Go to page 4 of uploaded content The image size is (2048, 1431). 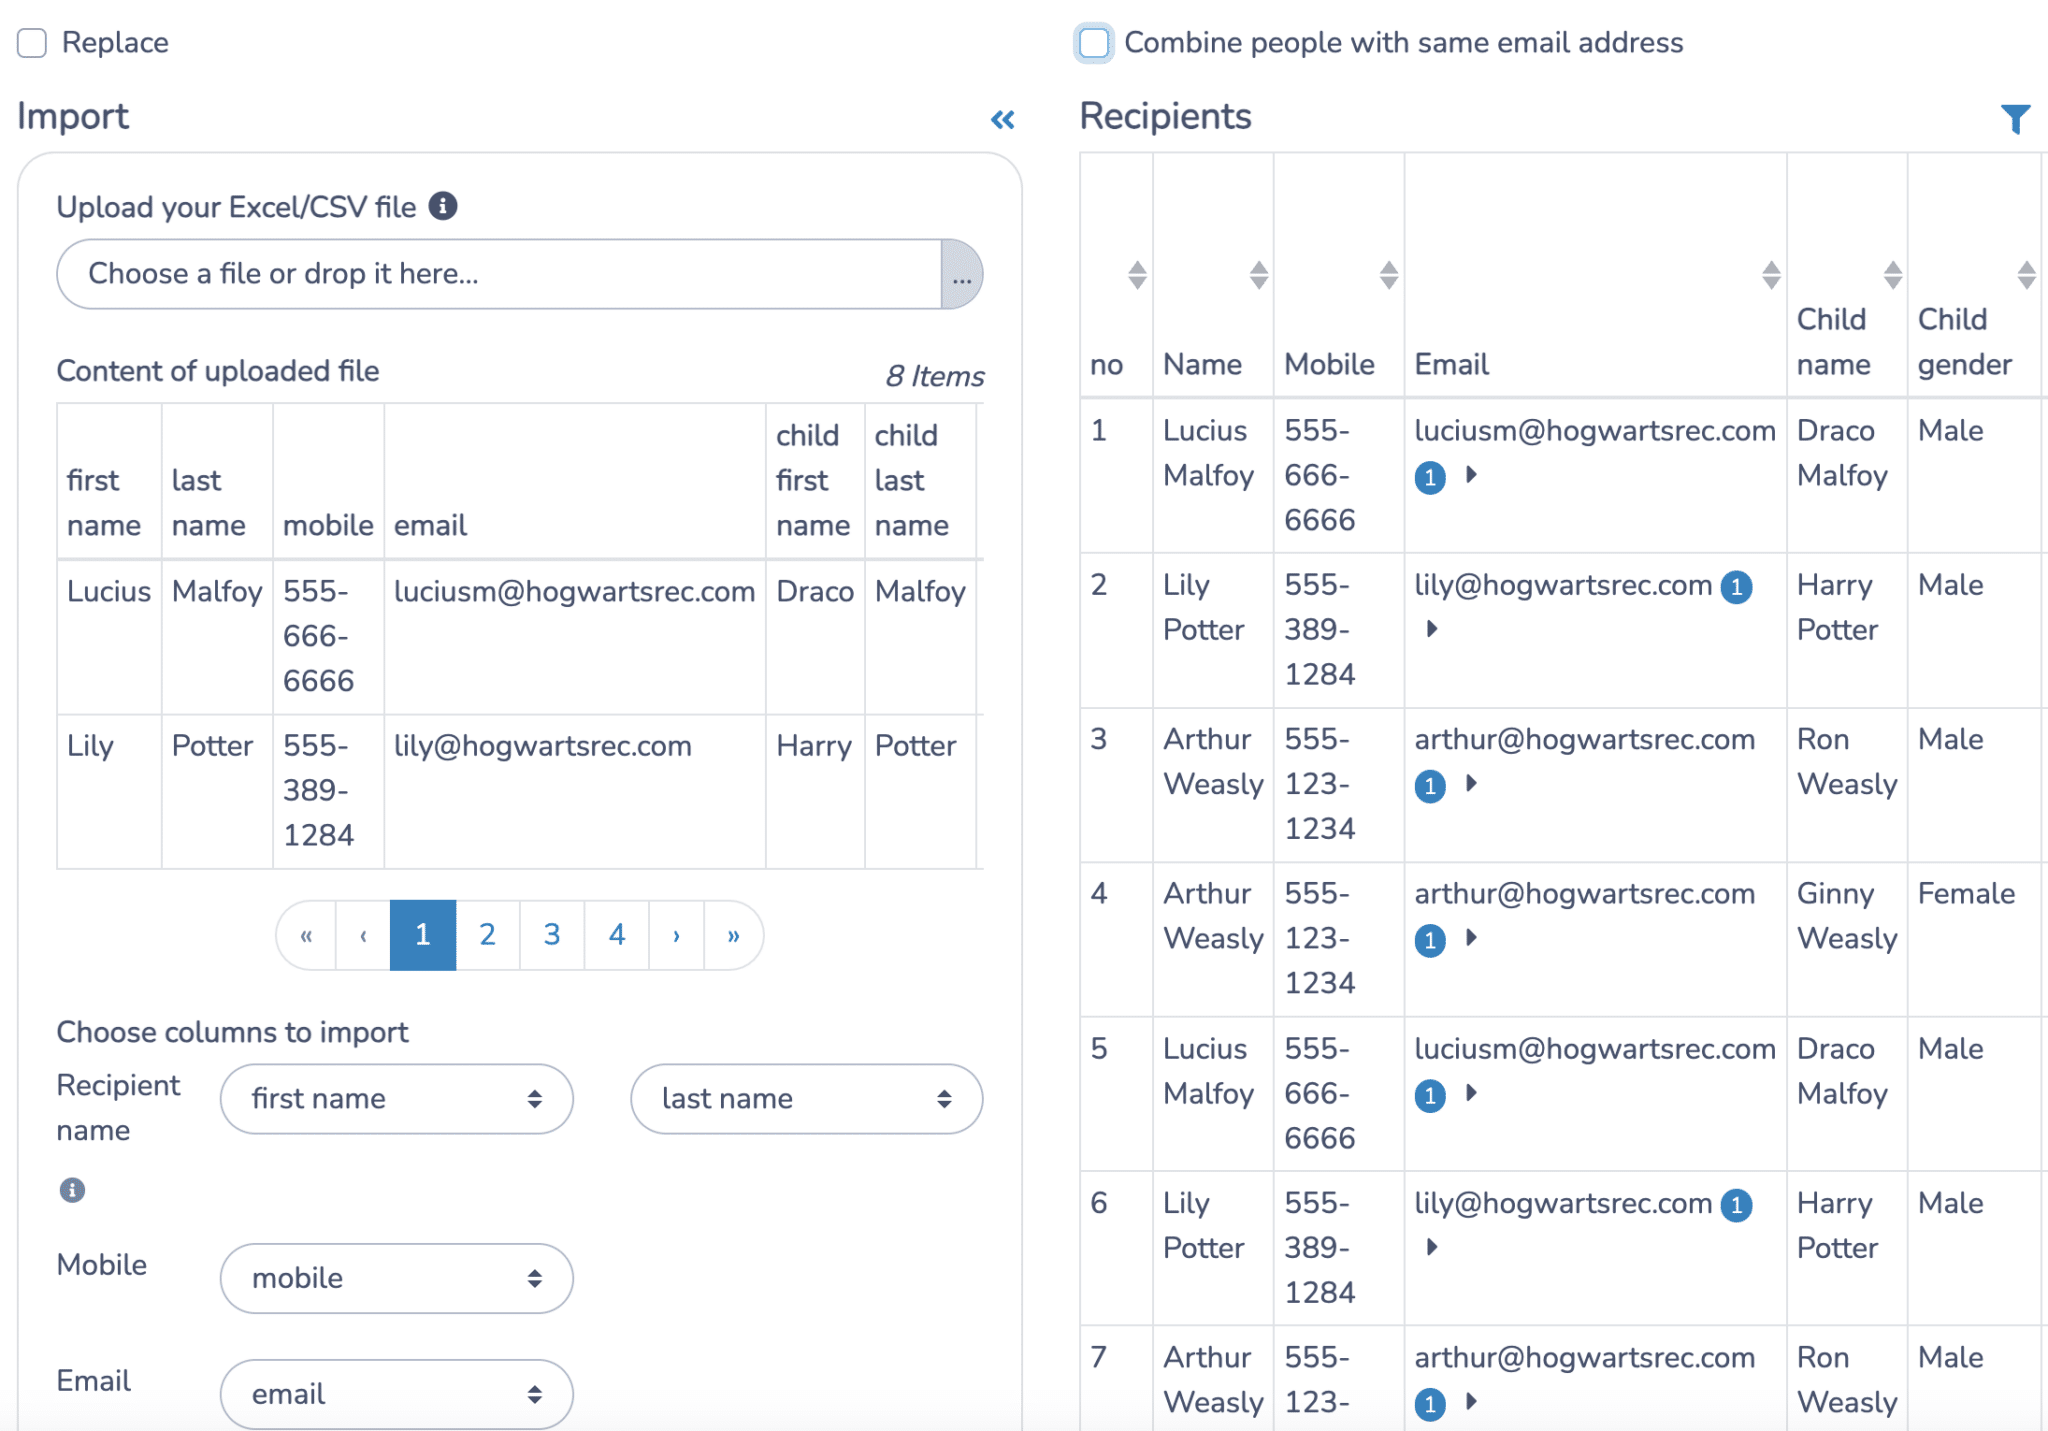pos(616,935)
